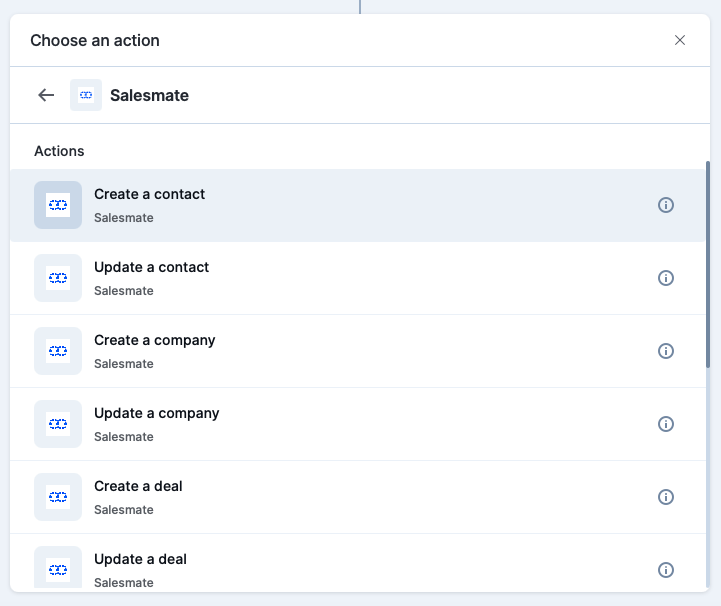Select the Update a contact action

tap(358, 278)
